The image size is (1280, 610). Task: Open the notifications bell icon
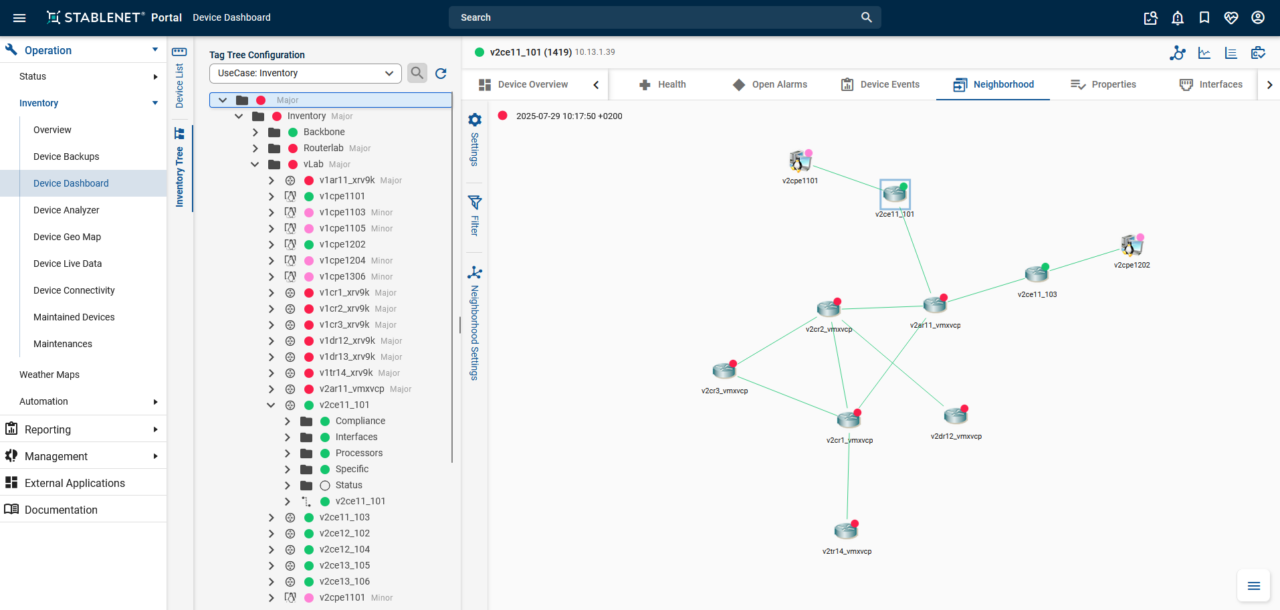[1177, 17]
